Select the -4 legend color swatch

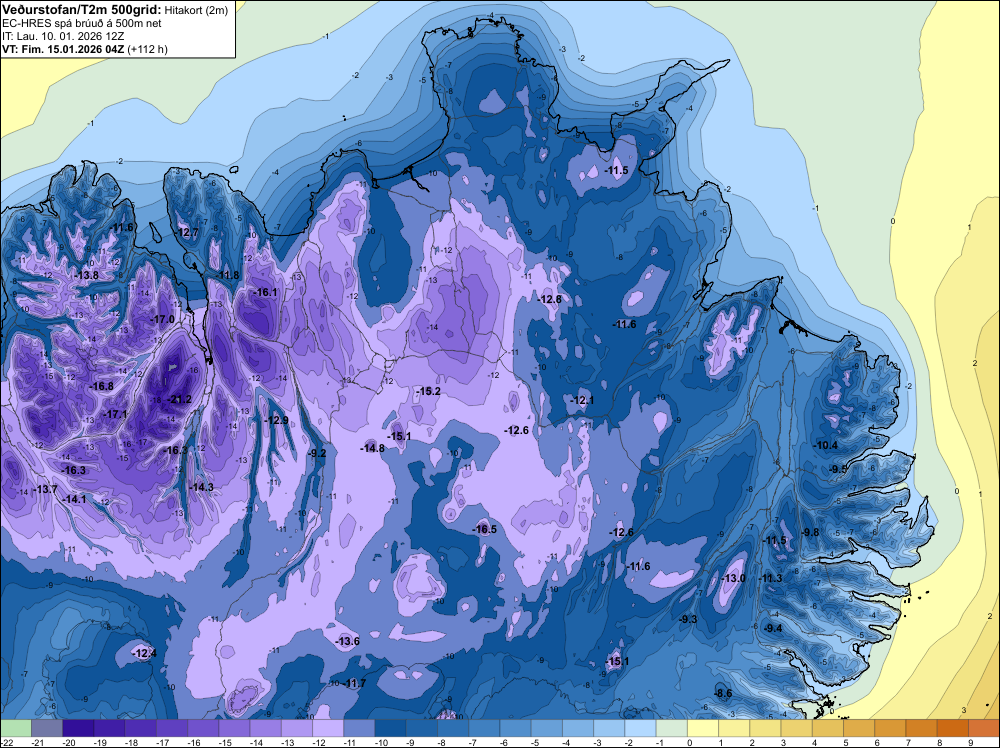[578, 729]
